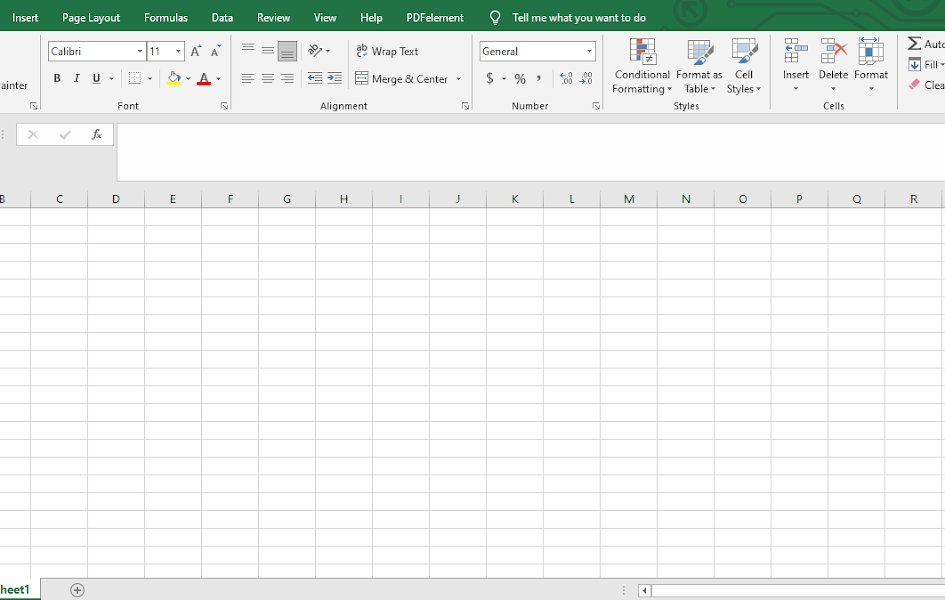This screenshot has width=945, height=600.
Task: Open the Font Name dropdown
Action: click(x=139, y=50)
